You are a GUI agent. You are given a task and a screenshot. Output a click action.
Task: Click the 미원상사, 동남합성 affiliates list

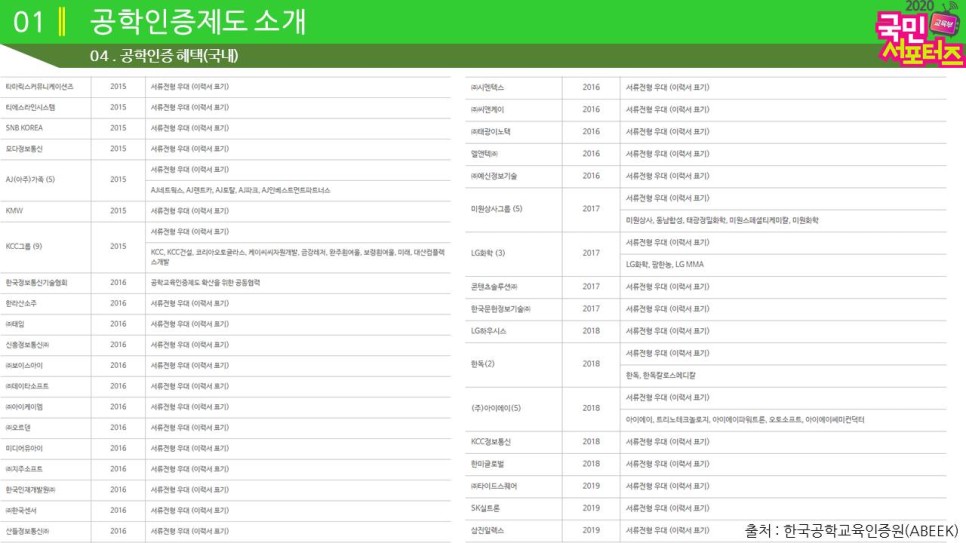(722, 220)
